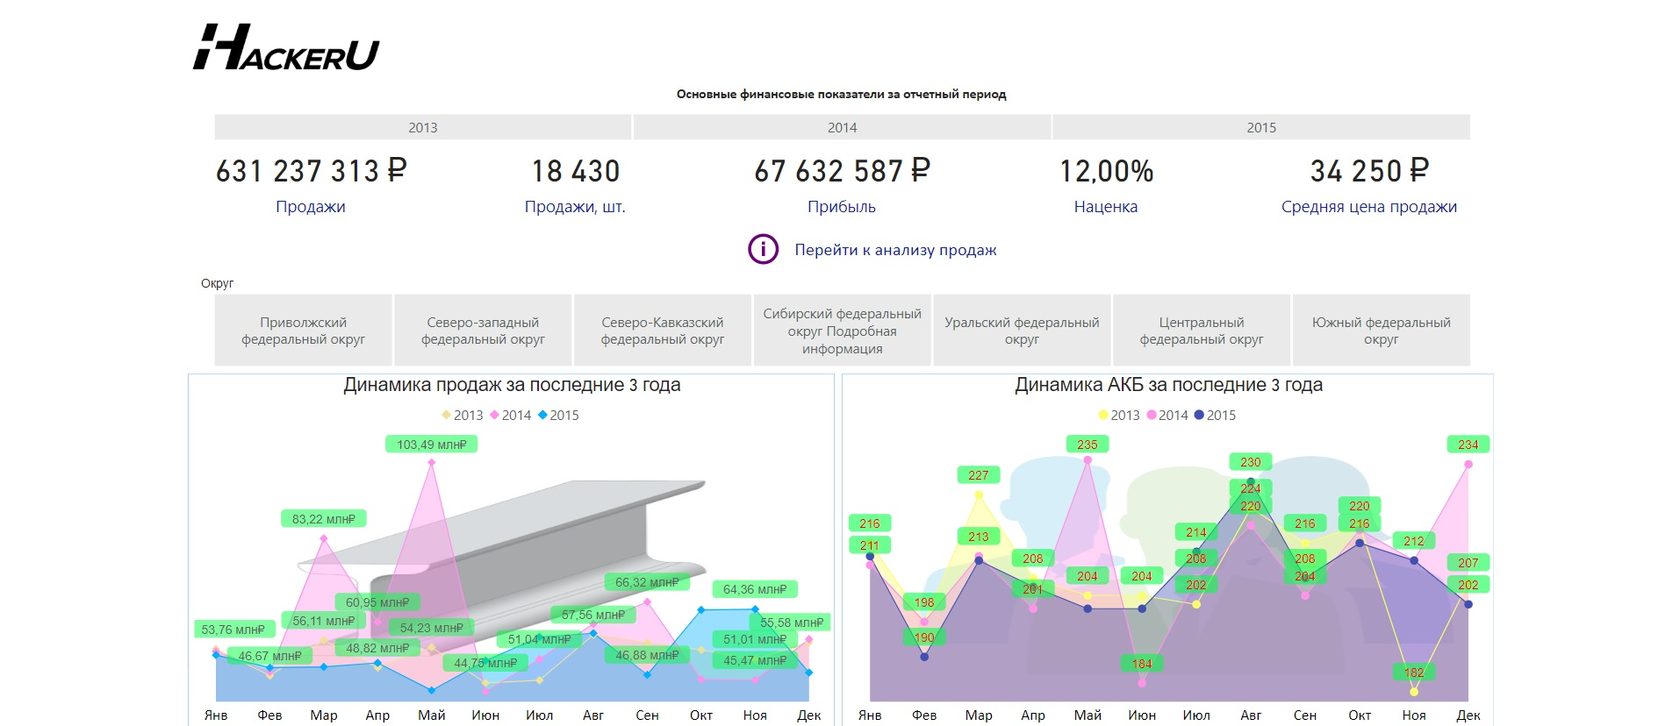
Task: Filter by Уральский федеральный округ
Action: (x=1022, y=330)
